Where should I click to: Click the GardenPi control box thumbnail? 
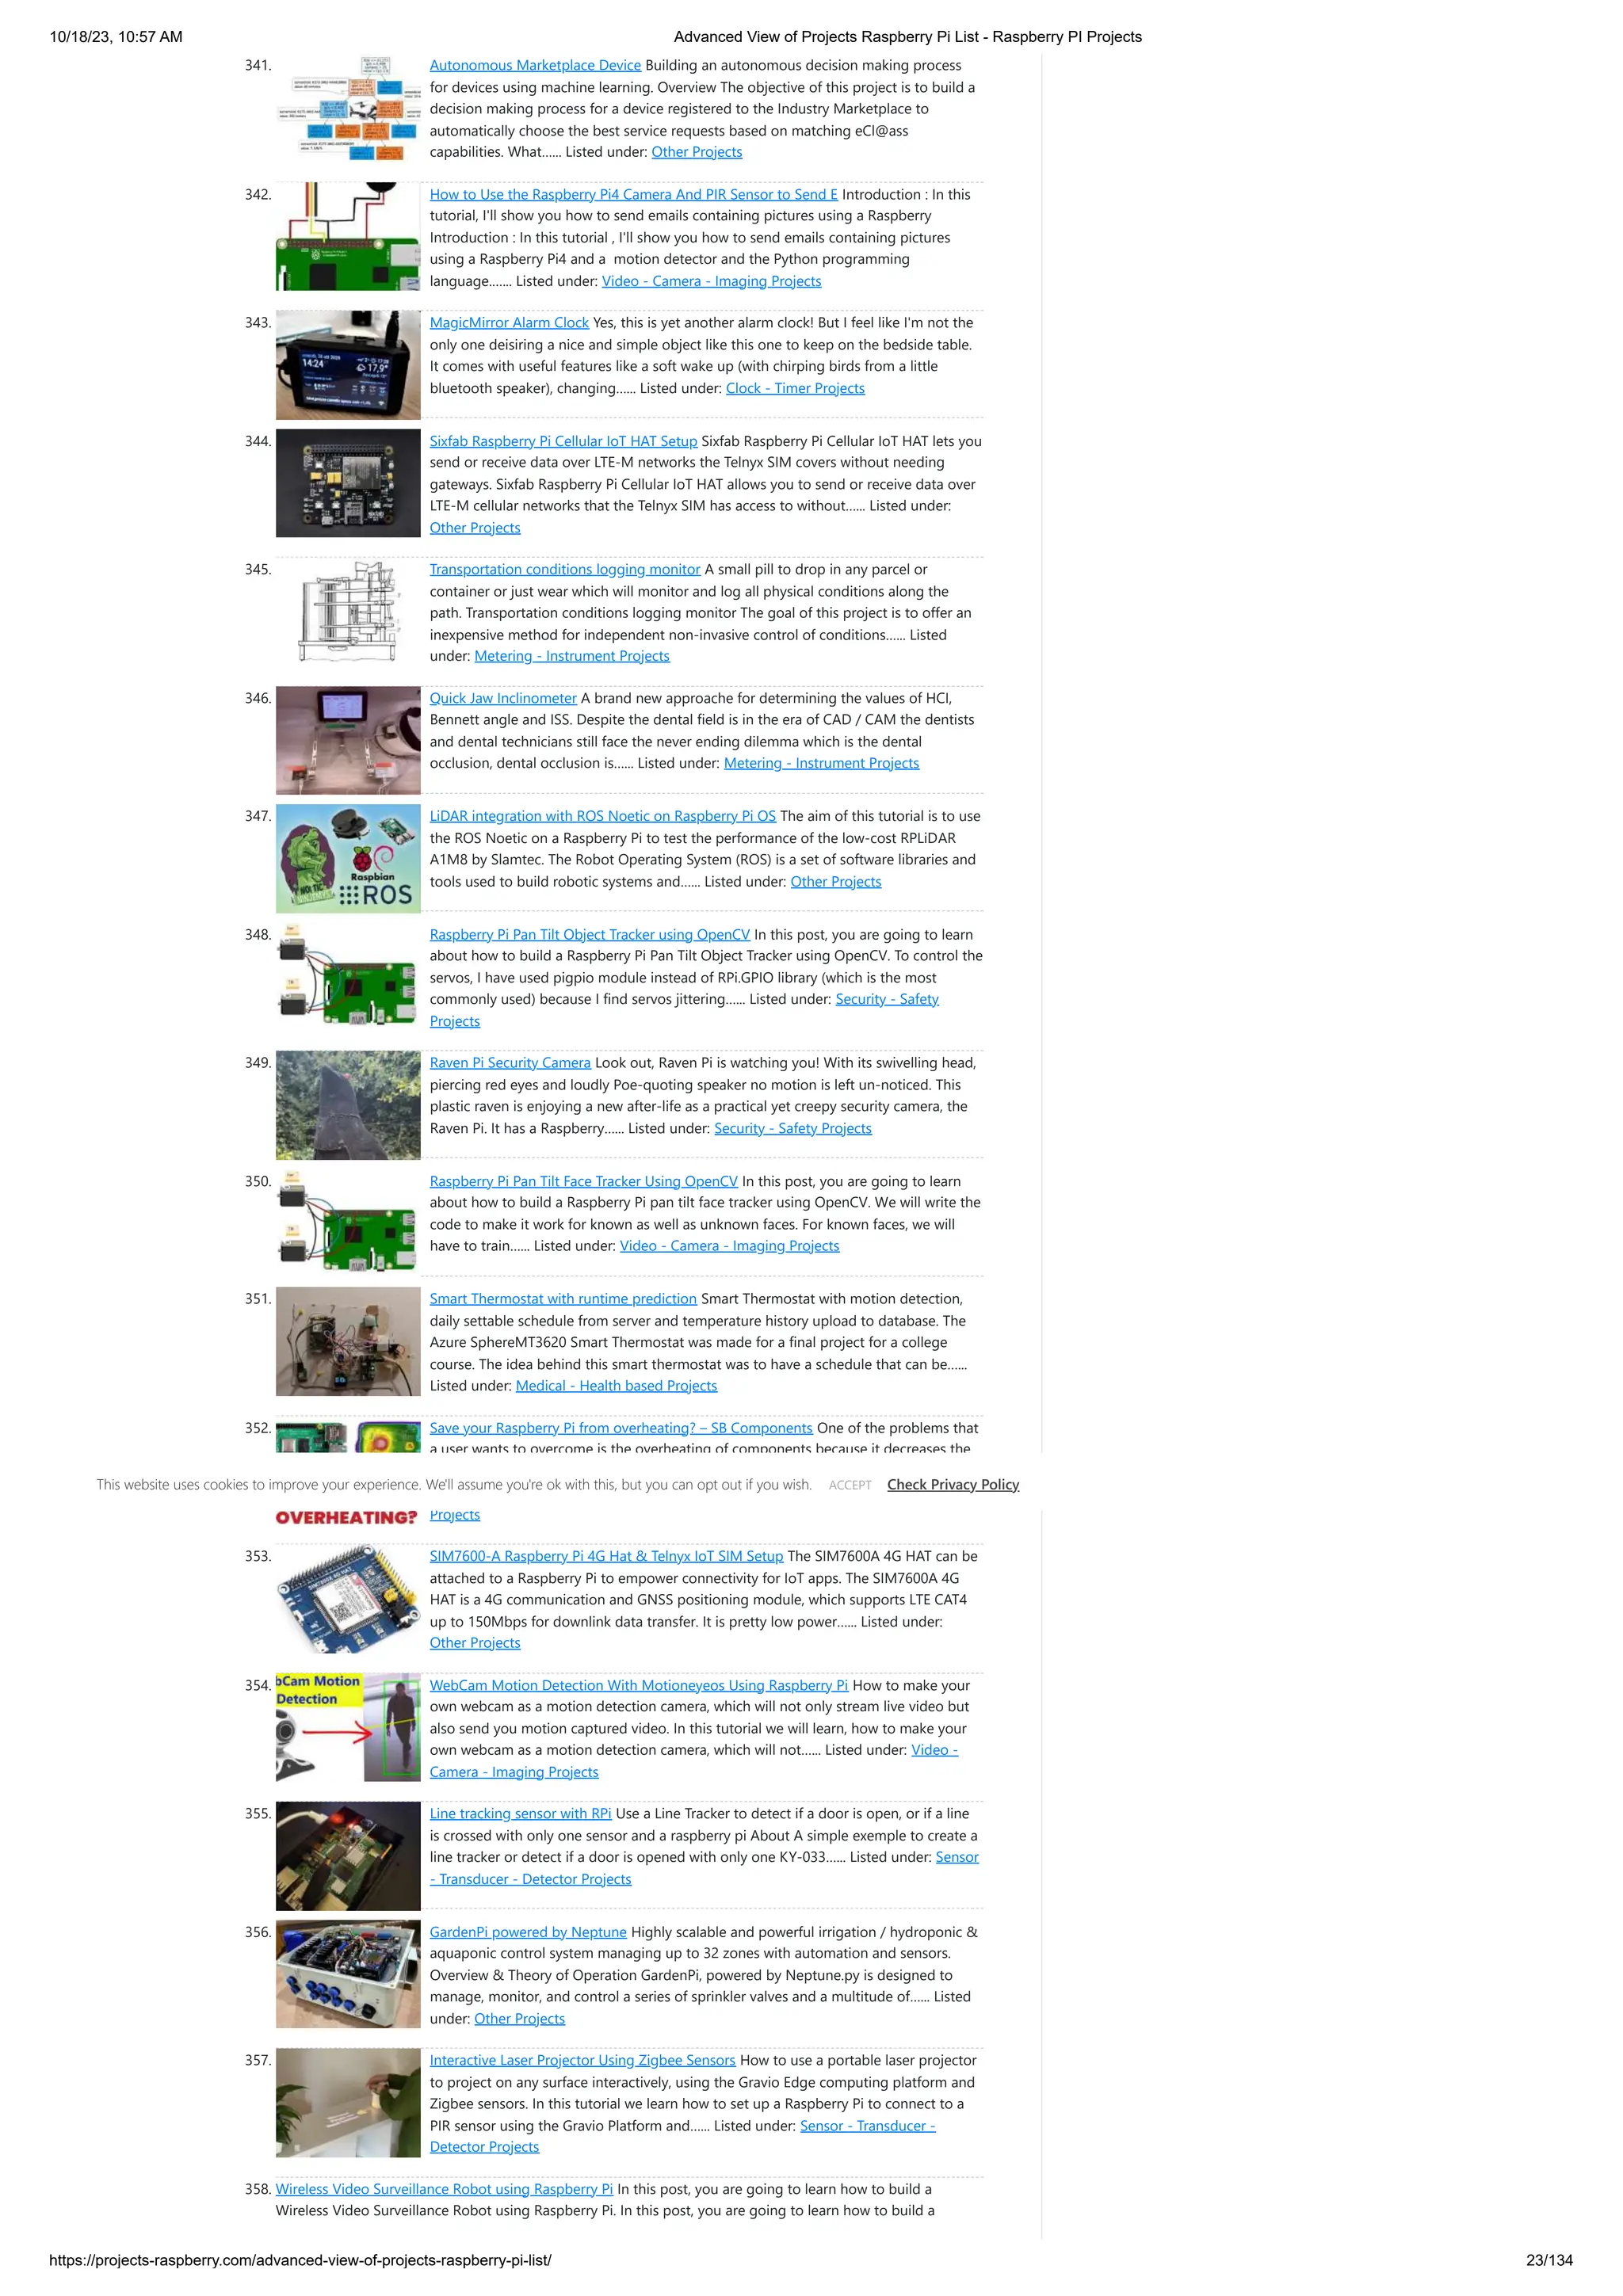(348, 1974)
